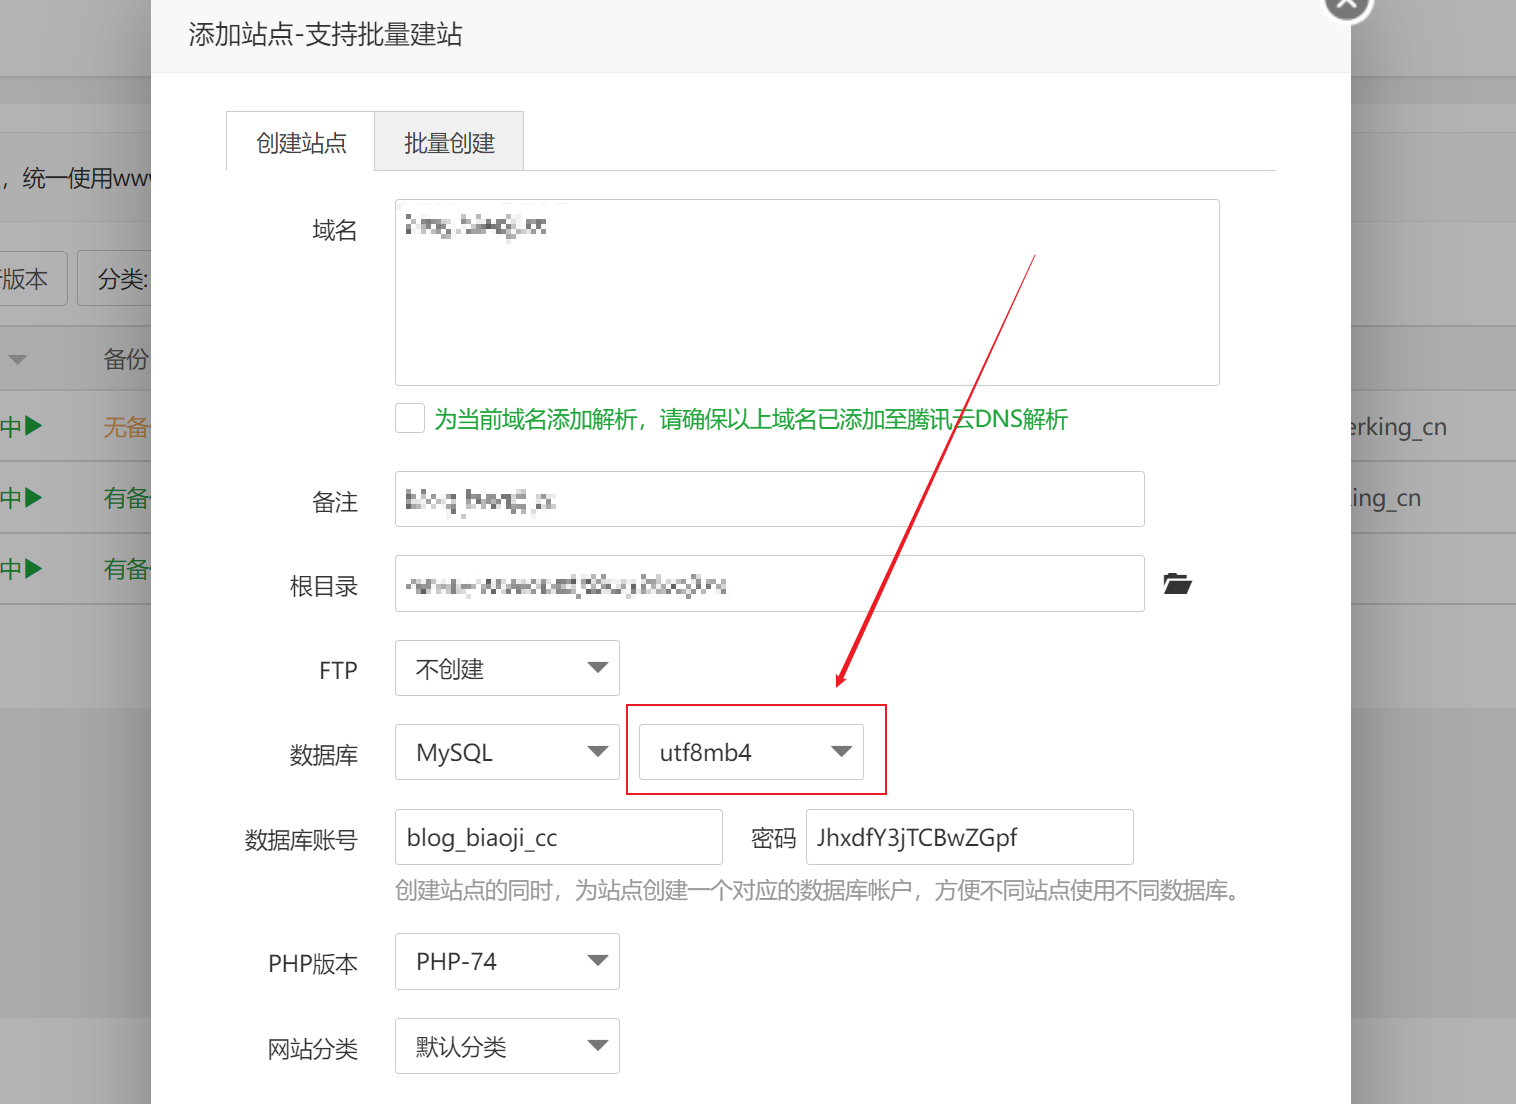Click the 备份 column header in background
Image resolution: width=1516 pixels, height=1104 pixels.
[126, 359]
